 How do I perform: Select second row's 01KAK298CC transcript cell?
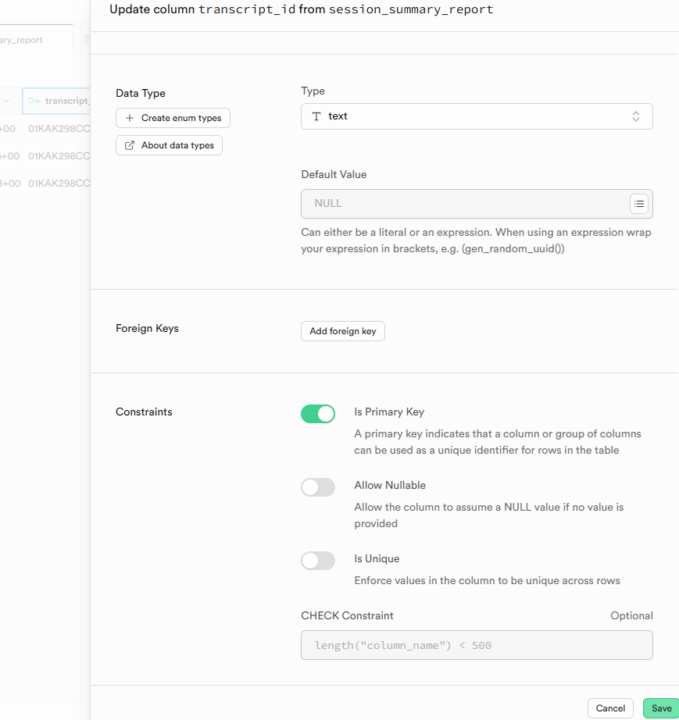tap(58, 156)
